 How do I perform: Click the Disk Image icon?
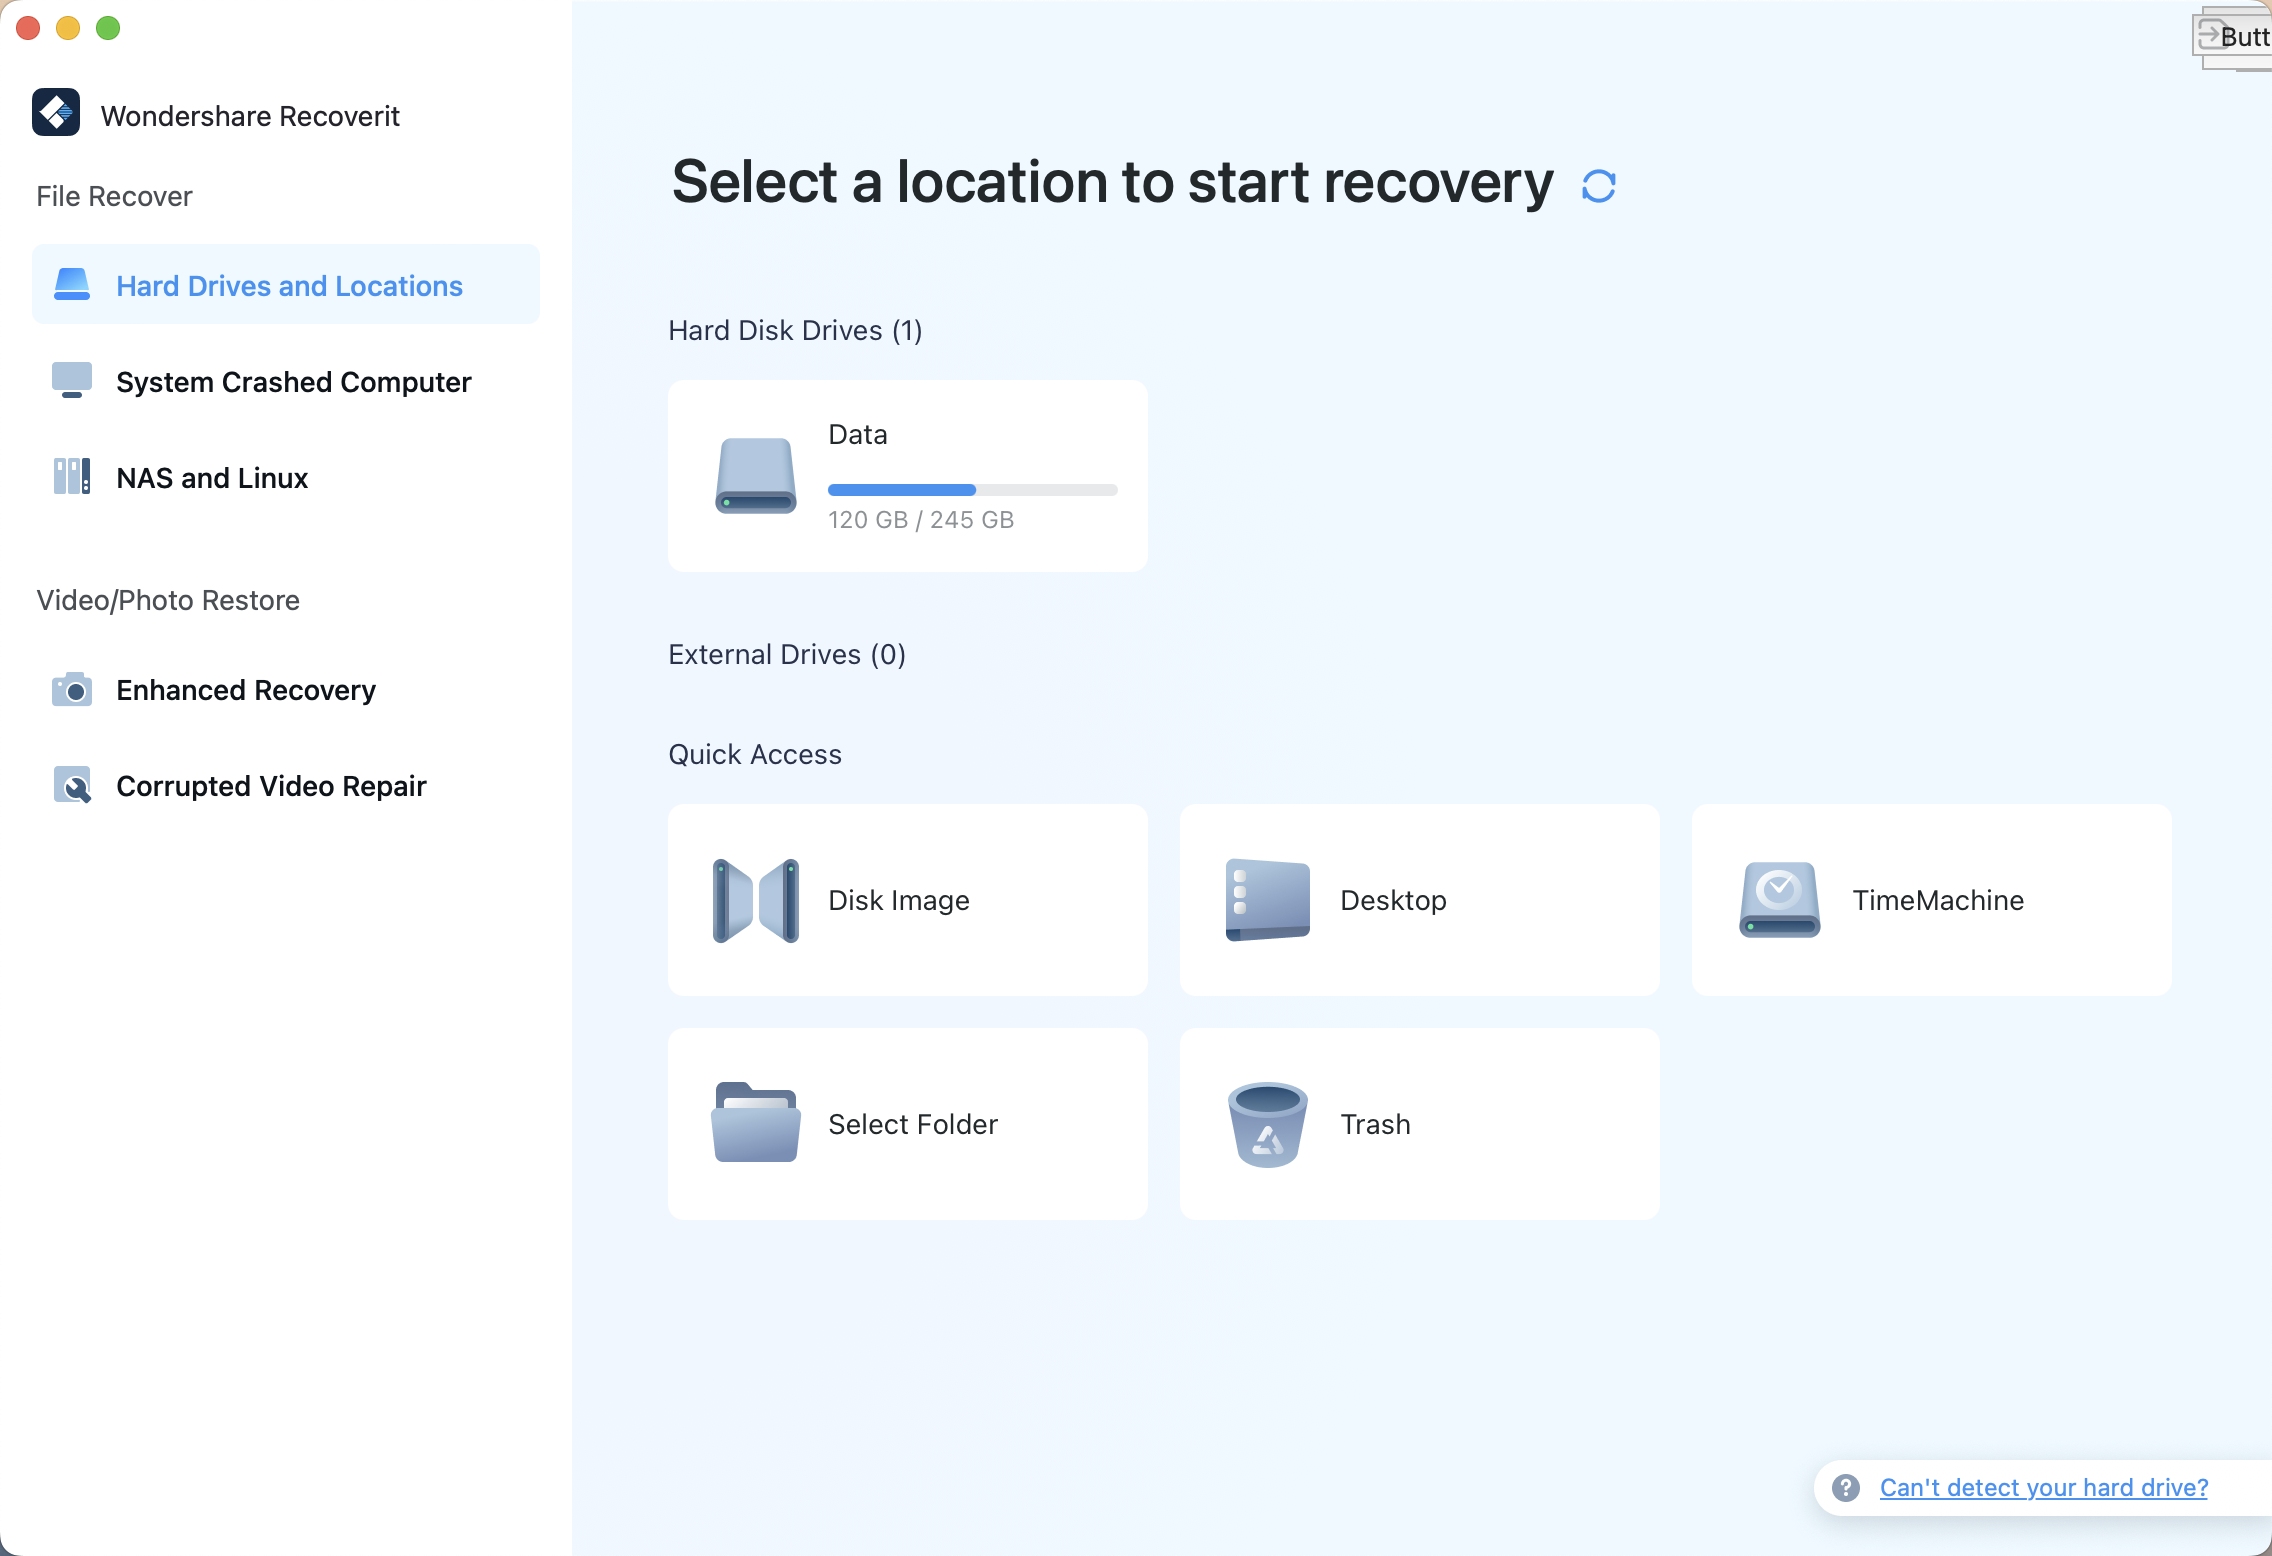tap(756, 900)
